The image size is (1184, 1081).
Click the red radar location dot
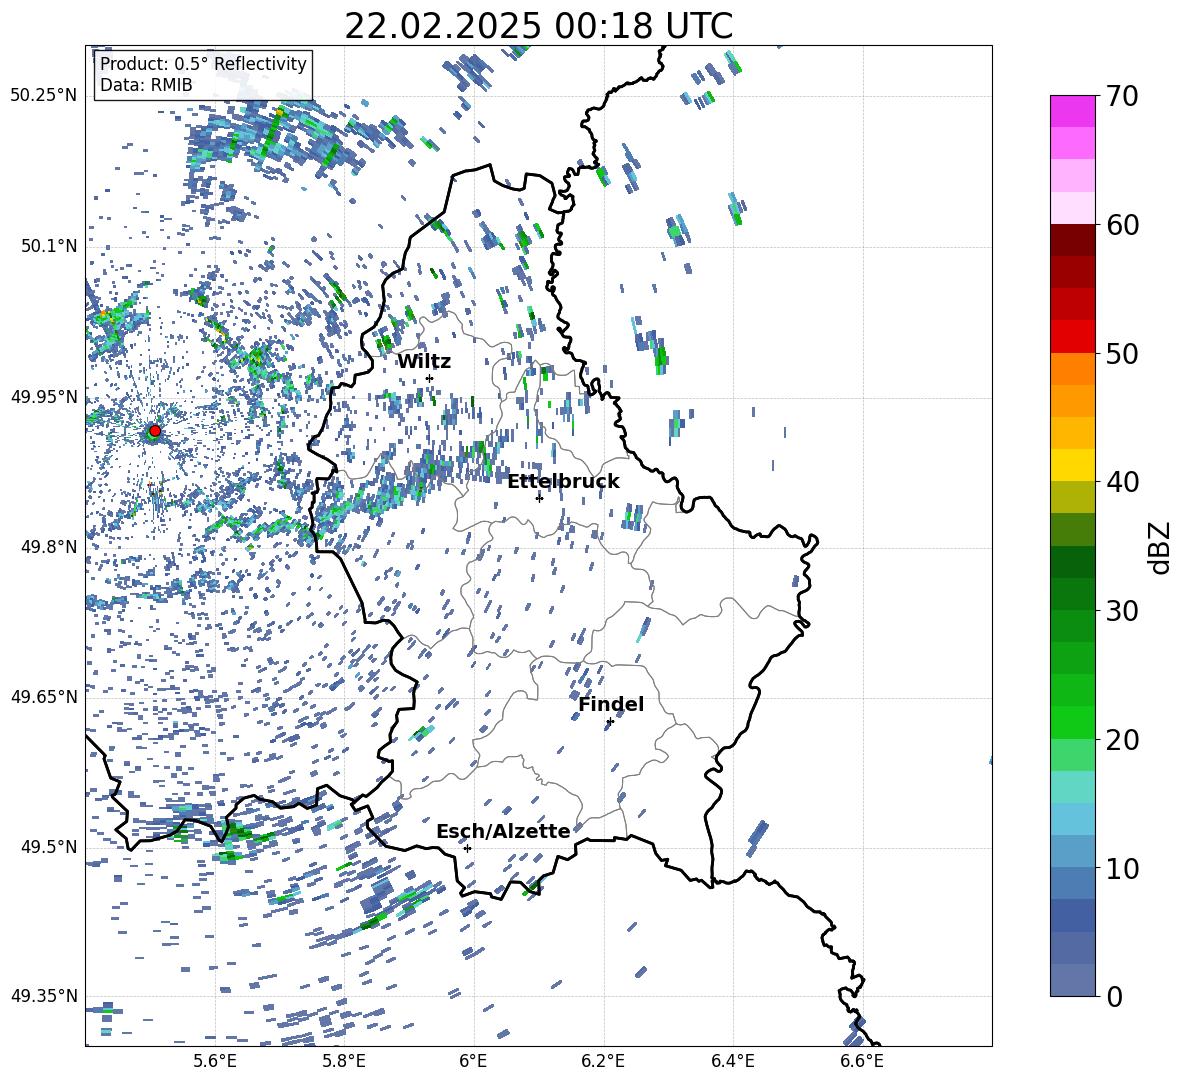pos(155,431)
